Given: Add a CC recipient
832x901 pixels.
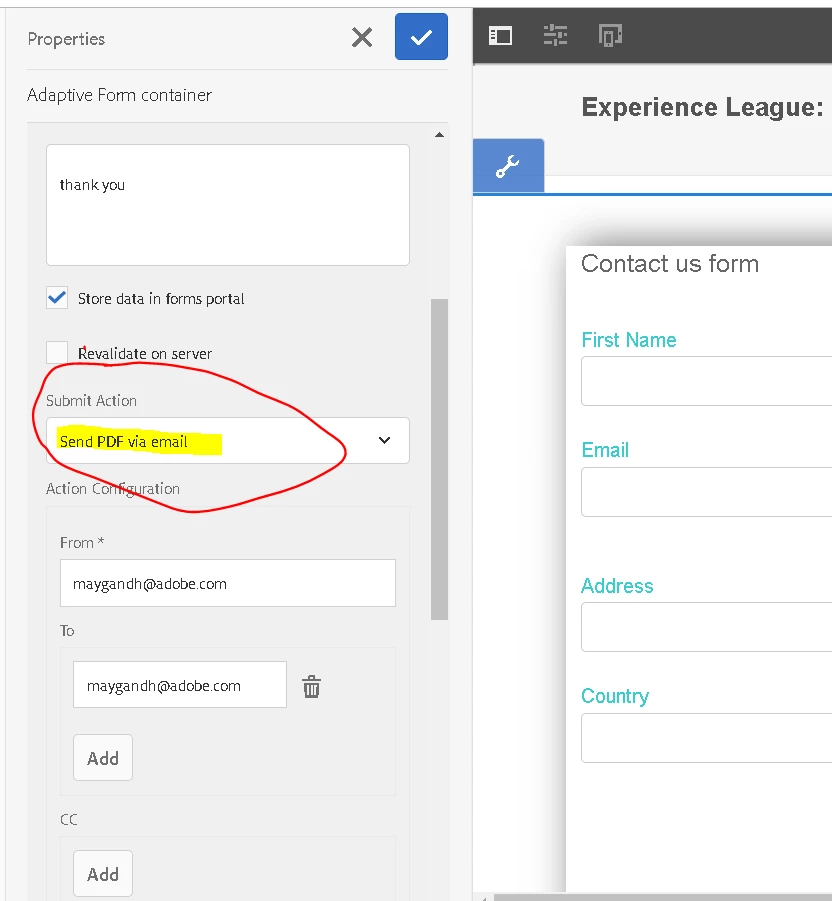Looking at the screenshot, I should point(103,874).
